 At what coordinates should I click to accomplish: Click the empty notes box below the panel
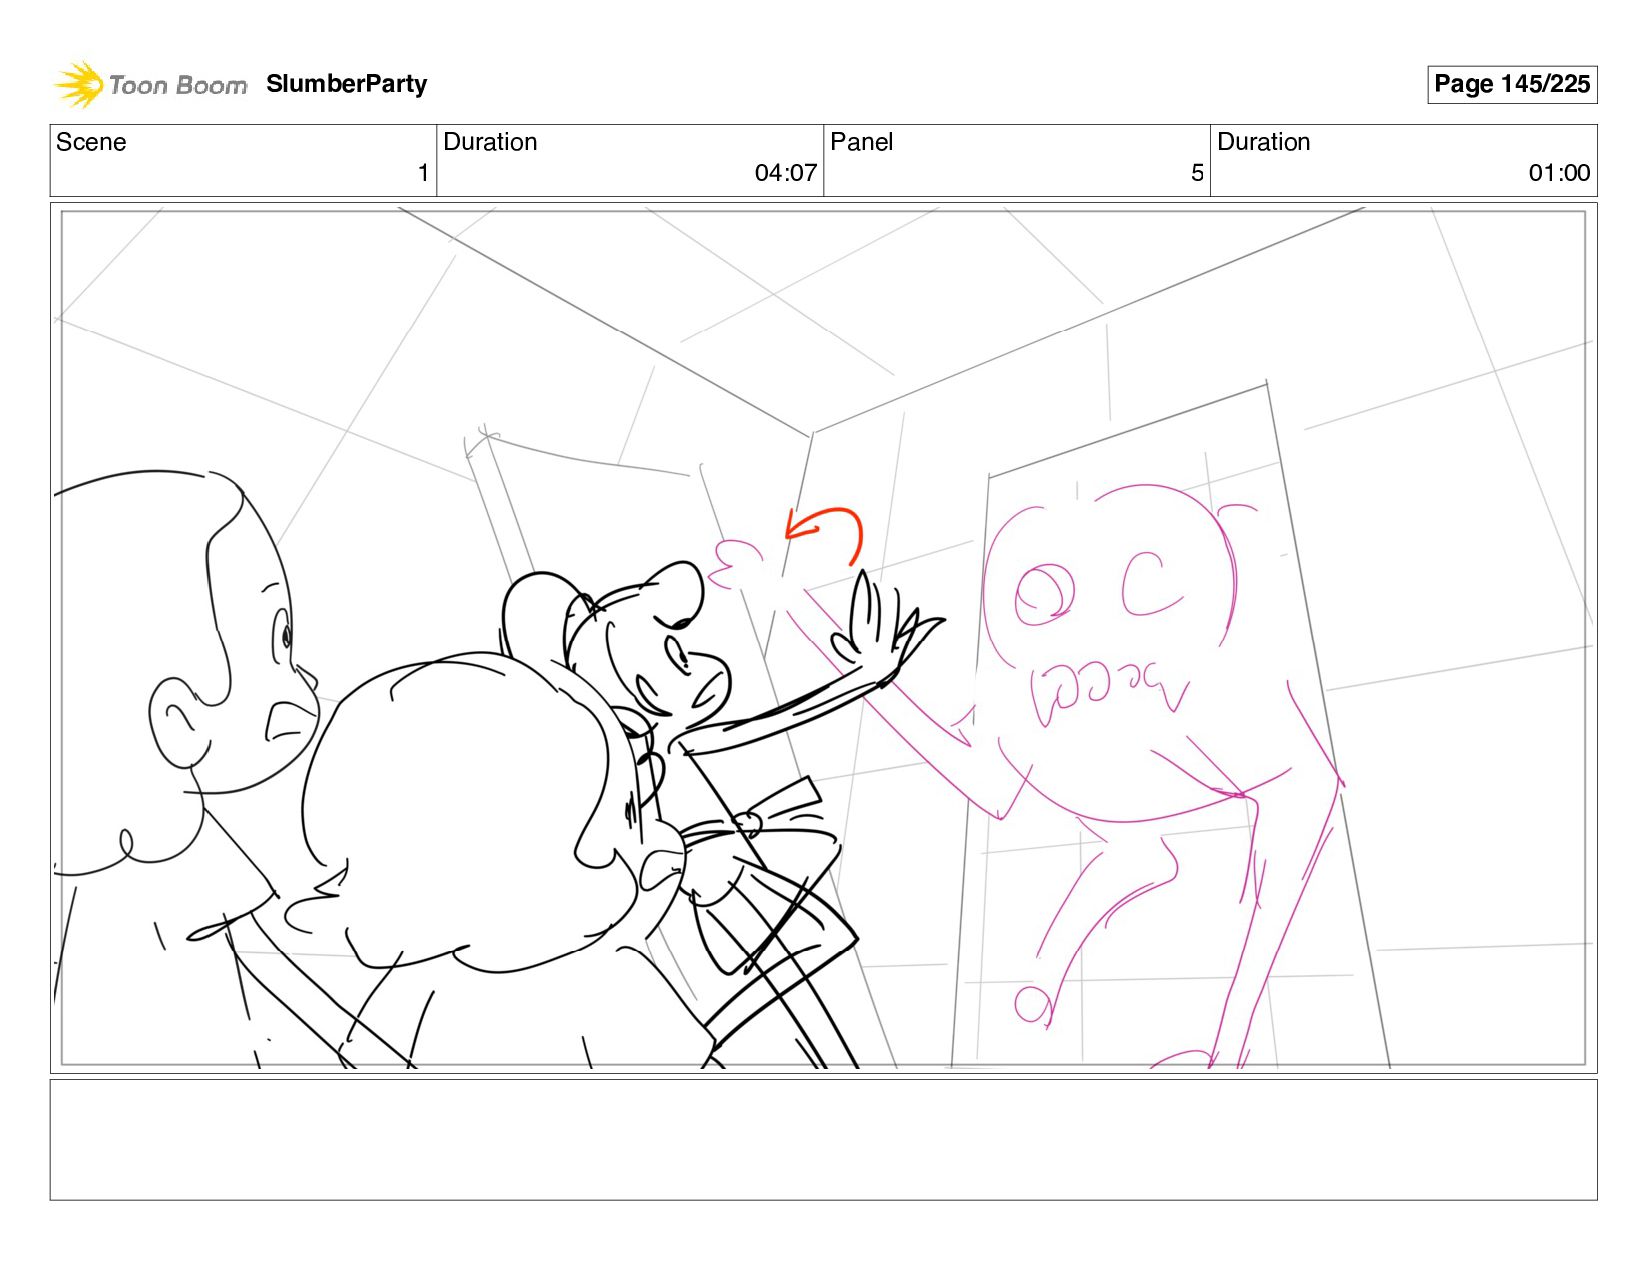pos(823,1139)
